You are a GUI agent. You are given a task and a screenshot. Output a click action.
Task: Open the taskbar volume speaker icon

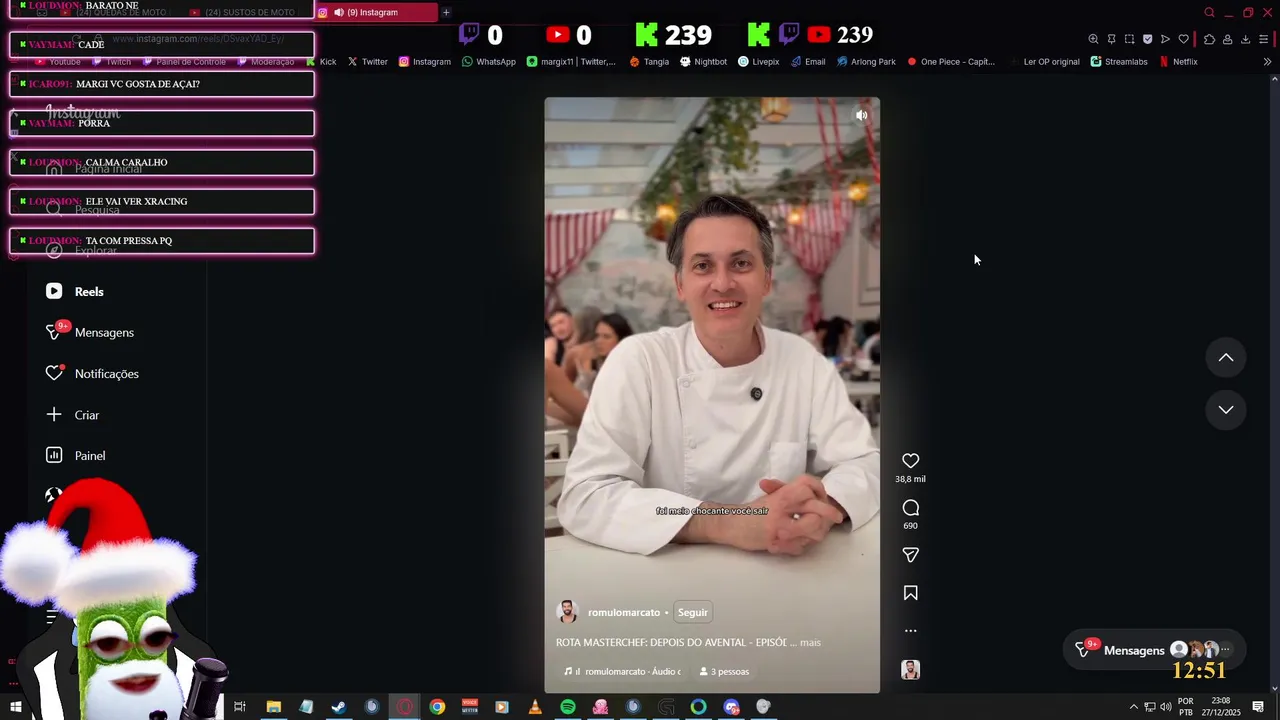click(x=1165, y=707)
